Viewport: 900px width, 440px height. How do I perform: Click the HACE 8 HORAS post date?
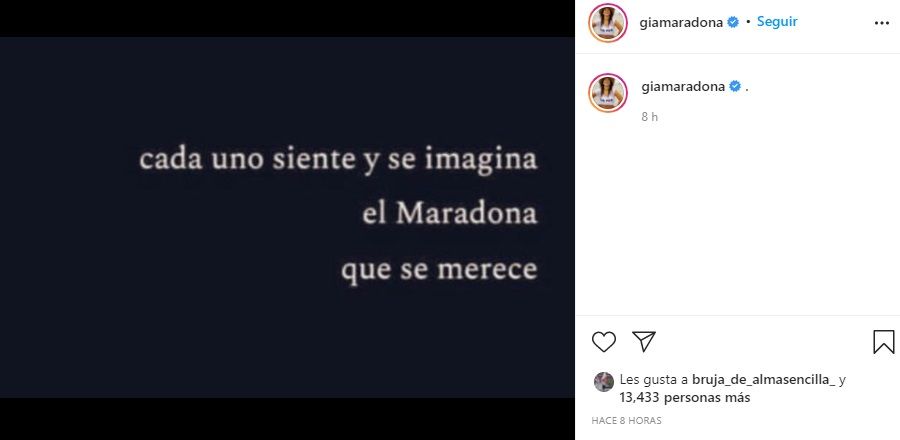click(626, 420)
